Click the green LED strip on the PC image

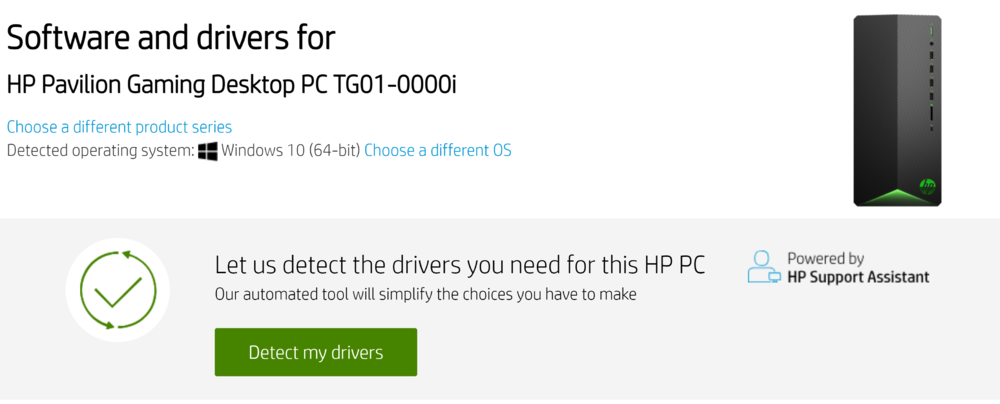coord(897,196)
